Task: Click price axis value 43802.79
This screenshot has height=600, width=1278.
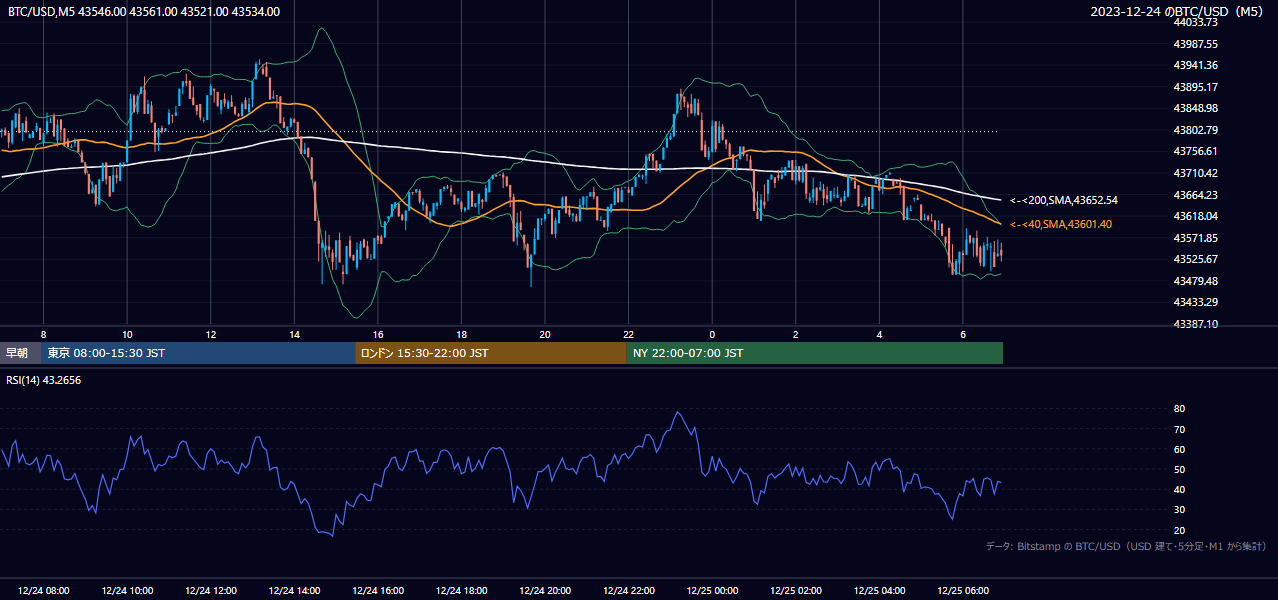Action: click(1195, 130)
